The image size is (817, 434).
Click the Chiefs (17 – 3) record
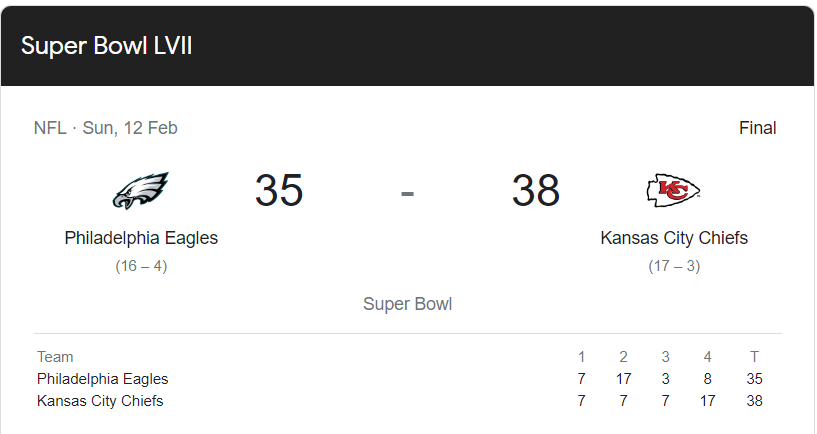pos(674,266)
